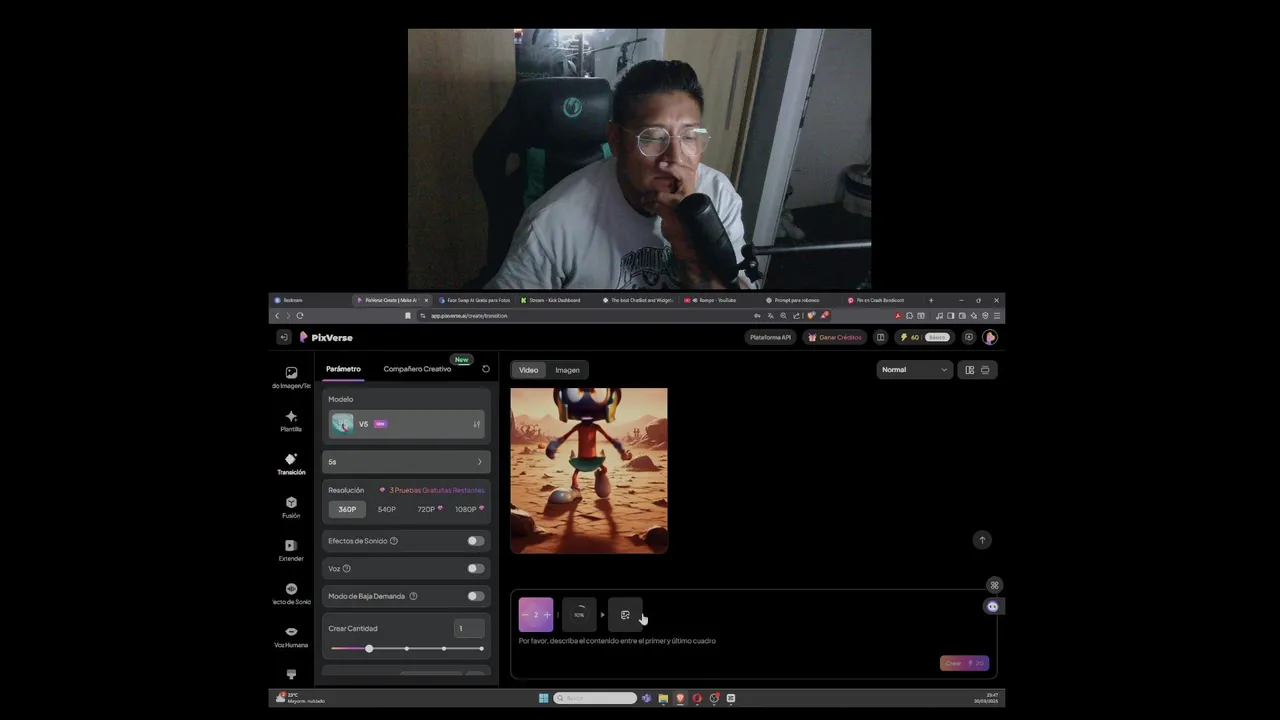This screenshot has height=720, width=1280.
Task: Switch to the Restream browser tab
Action: coord(310,300)
